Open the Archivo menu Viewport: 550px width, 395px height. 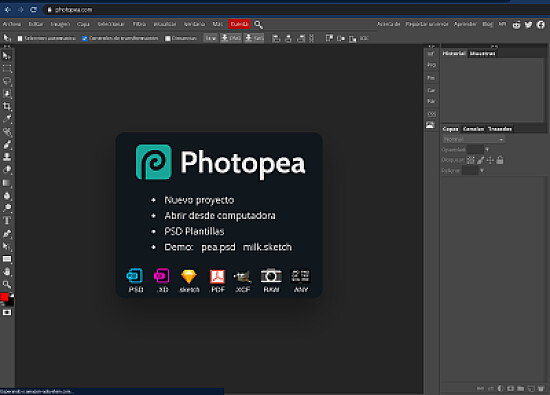12,24
